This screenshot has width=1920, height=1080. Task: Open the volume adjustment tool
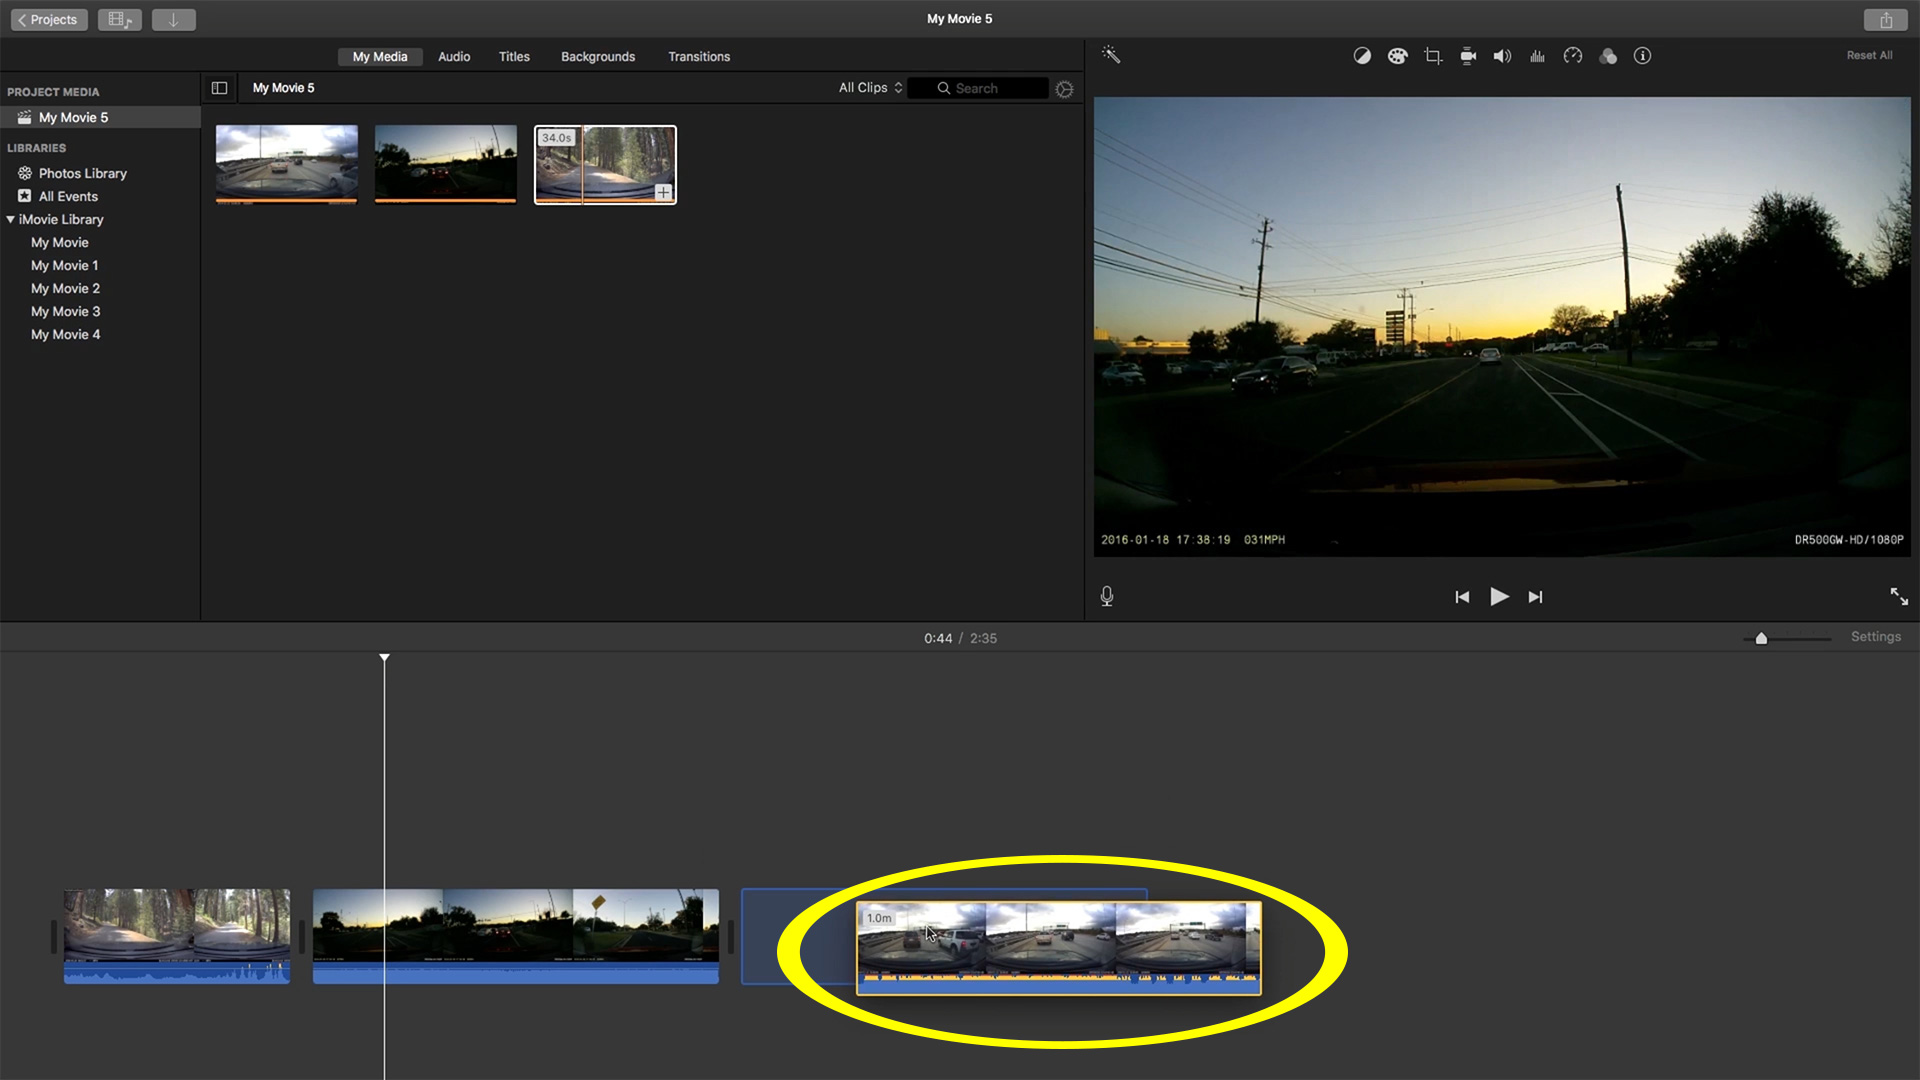pyautogui.click(x=1502, y=56)
